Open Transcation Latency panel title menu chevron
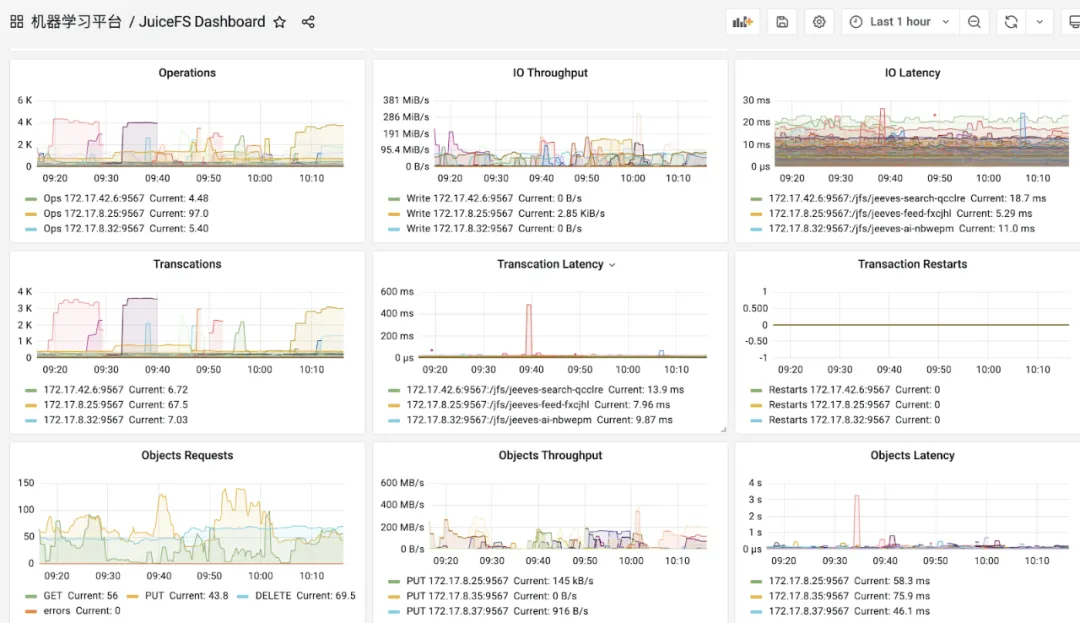 pyautogui.click(x=612, y=265)
